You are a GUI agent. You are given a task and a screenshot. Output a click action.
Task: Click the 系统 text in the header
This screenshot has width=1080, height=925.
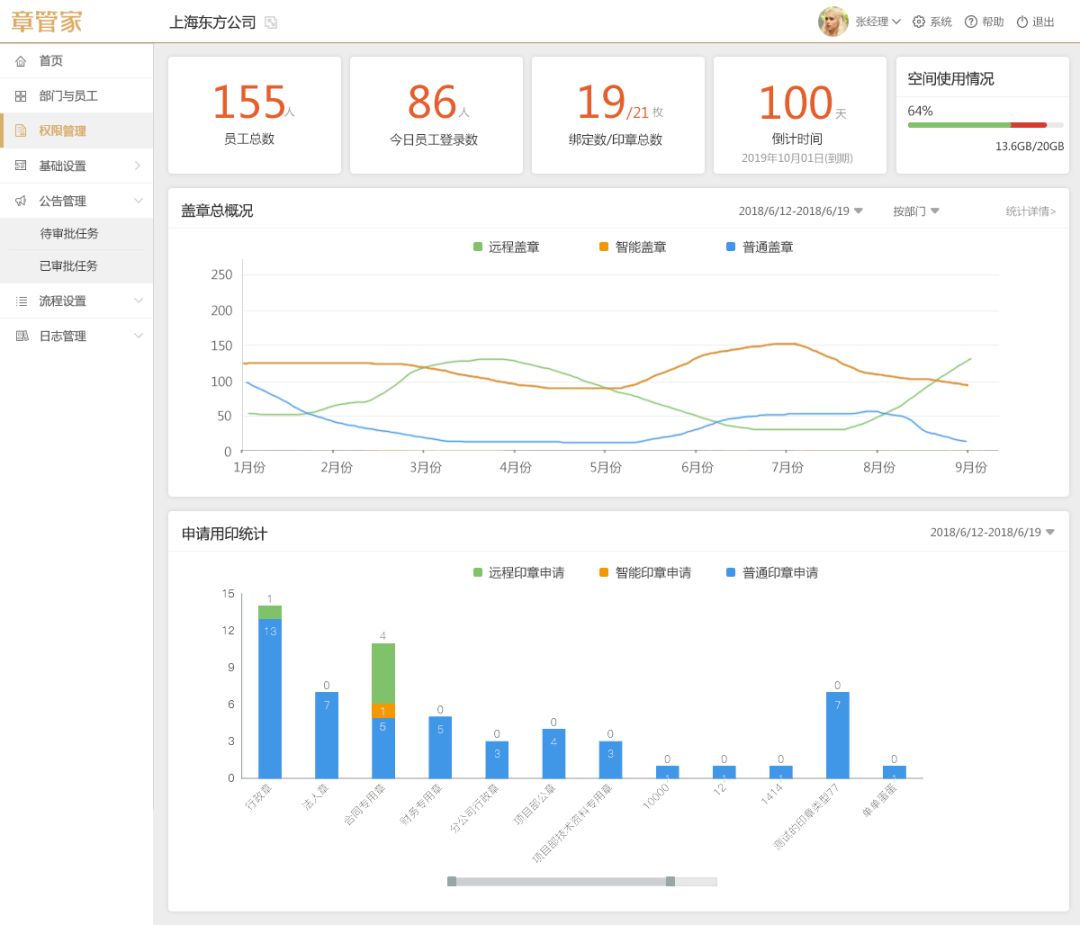point(941,22)
